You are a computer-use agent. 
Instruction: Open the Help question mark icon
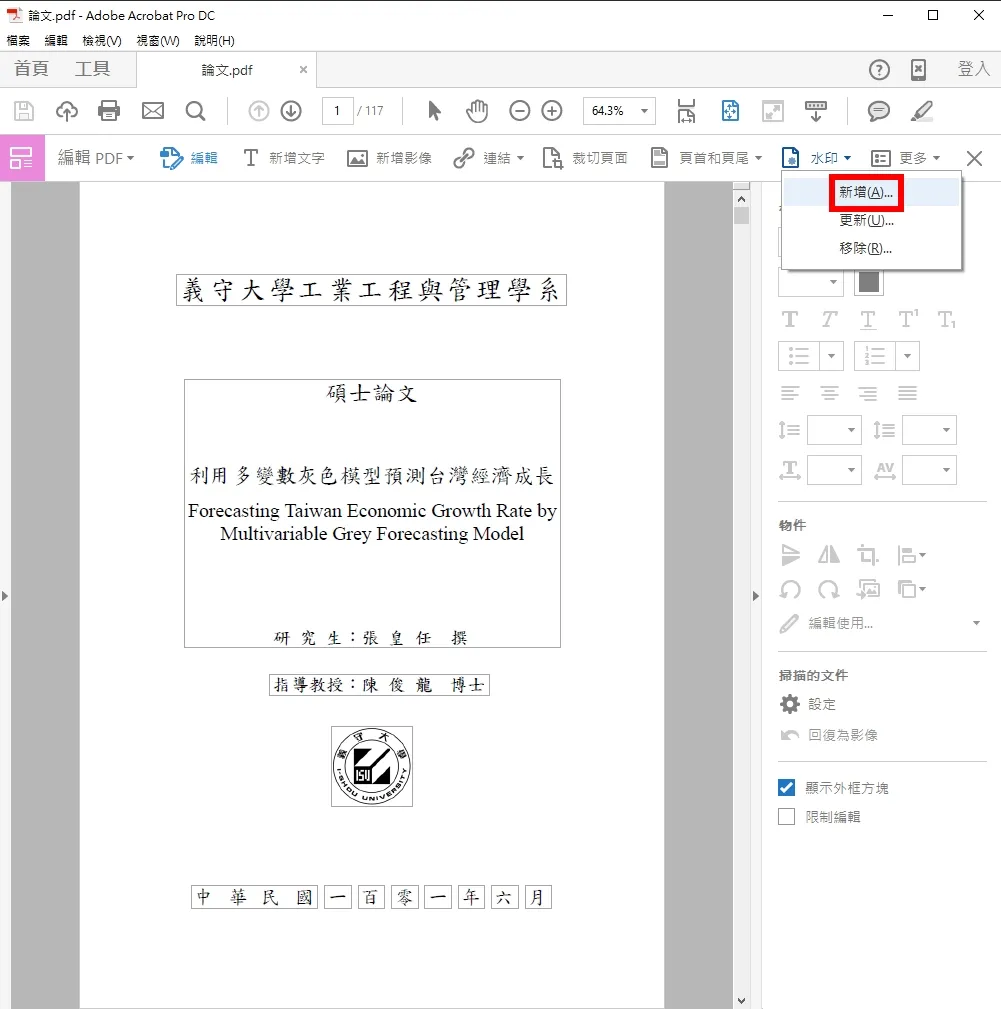(879, 69)
